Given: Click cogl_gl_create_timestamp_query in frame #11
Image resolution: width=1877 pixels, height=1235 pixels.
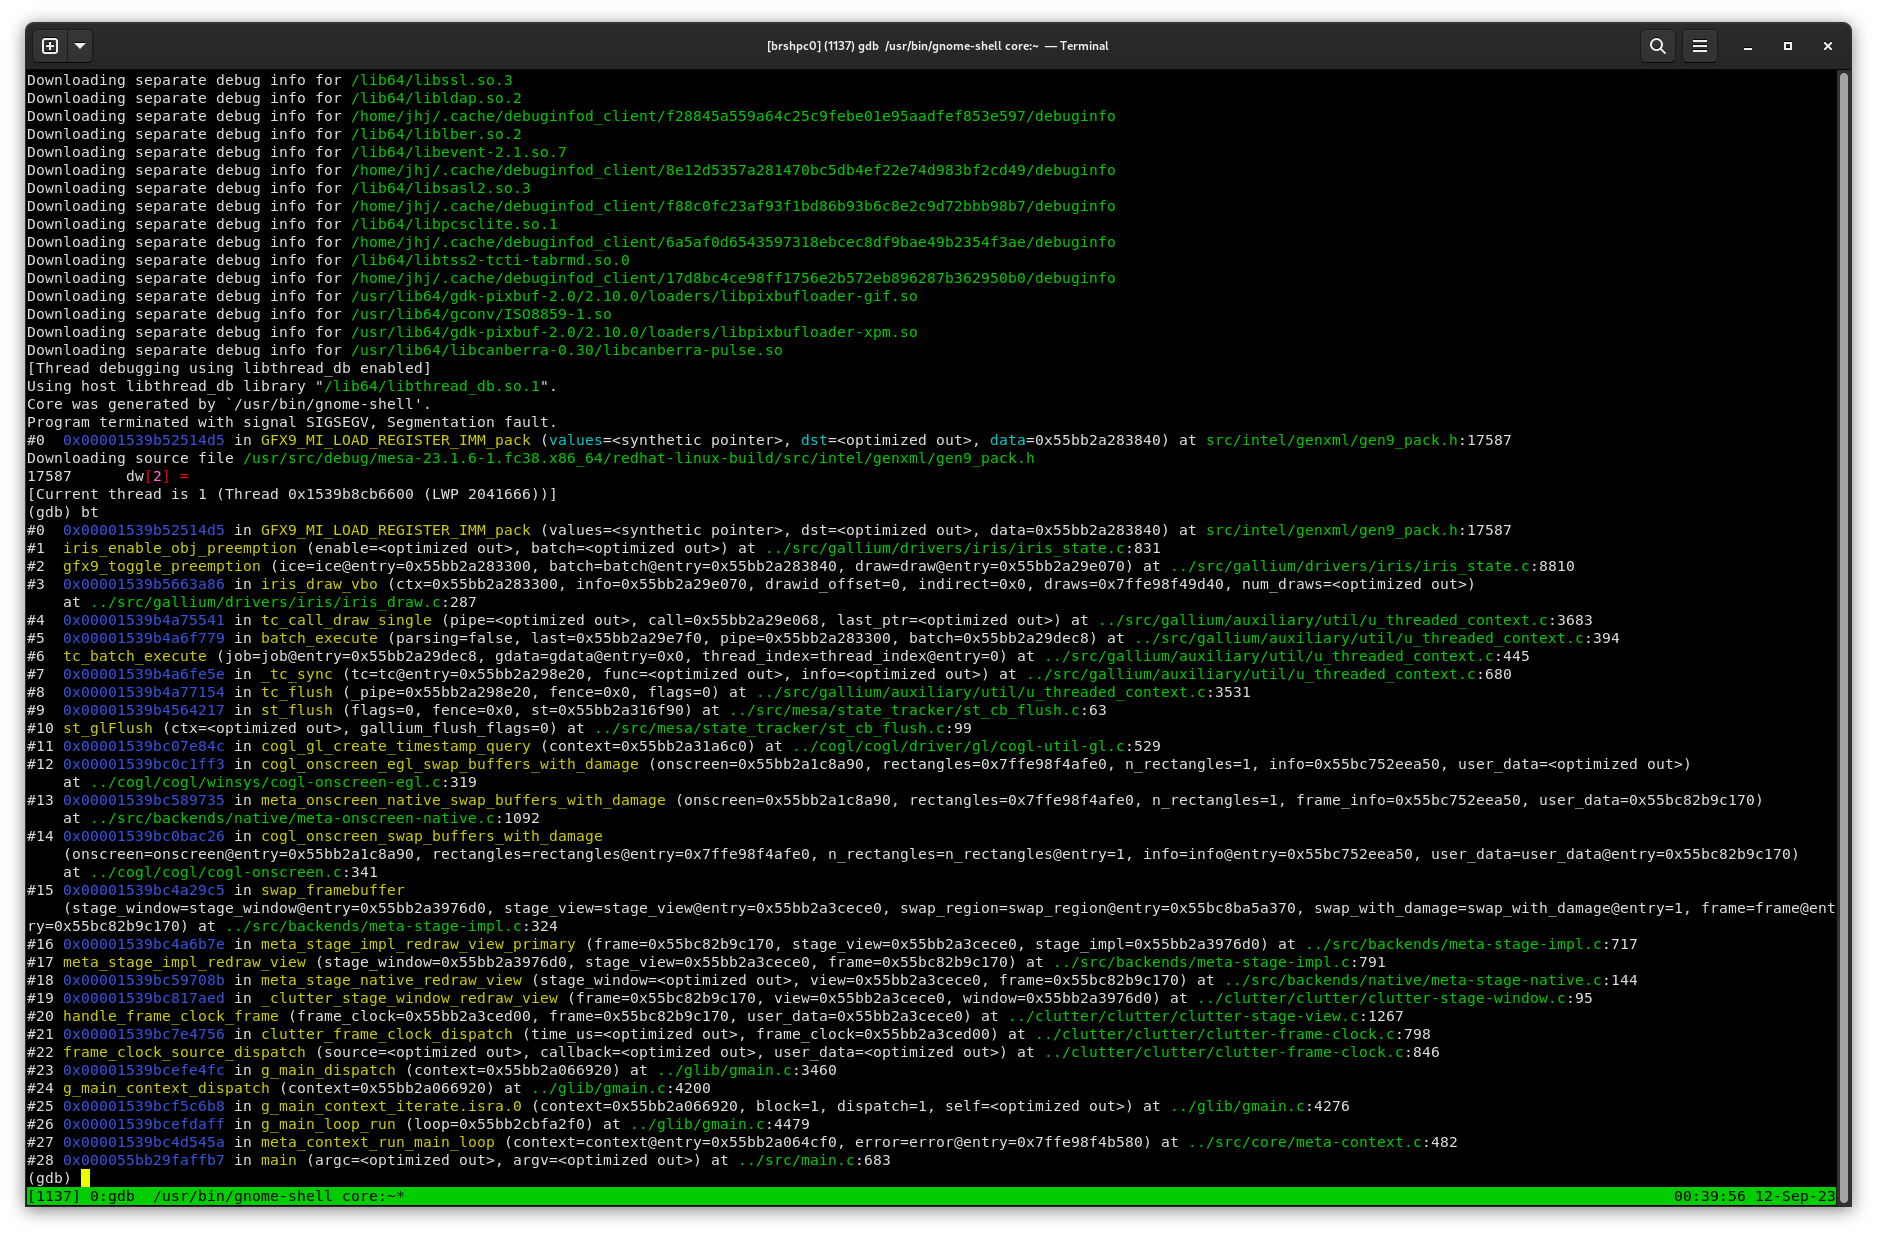Looking at the screenshot, I should pos(396,746).
